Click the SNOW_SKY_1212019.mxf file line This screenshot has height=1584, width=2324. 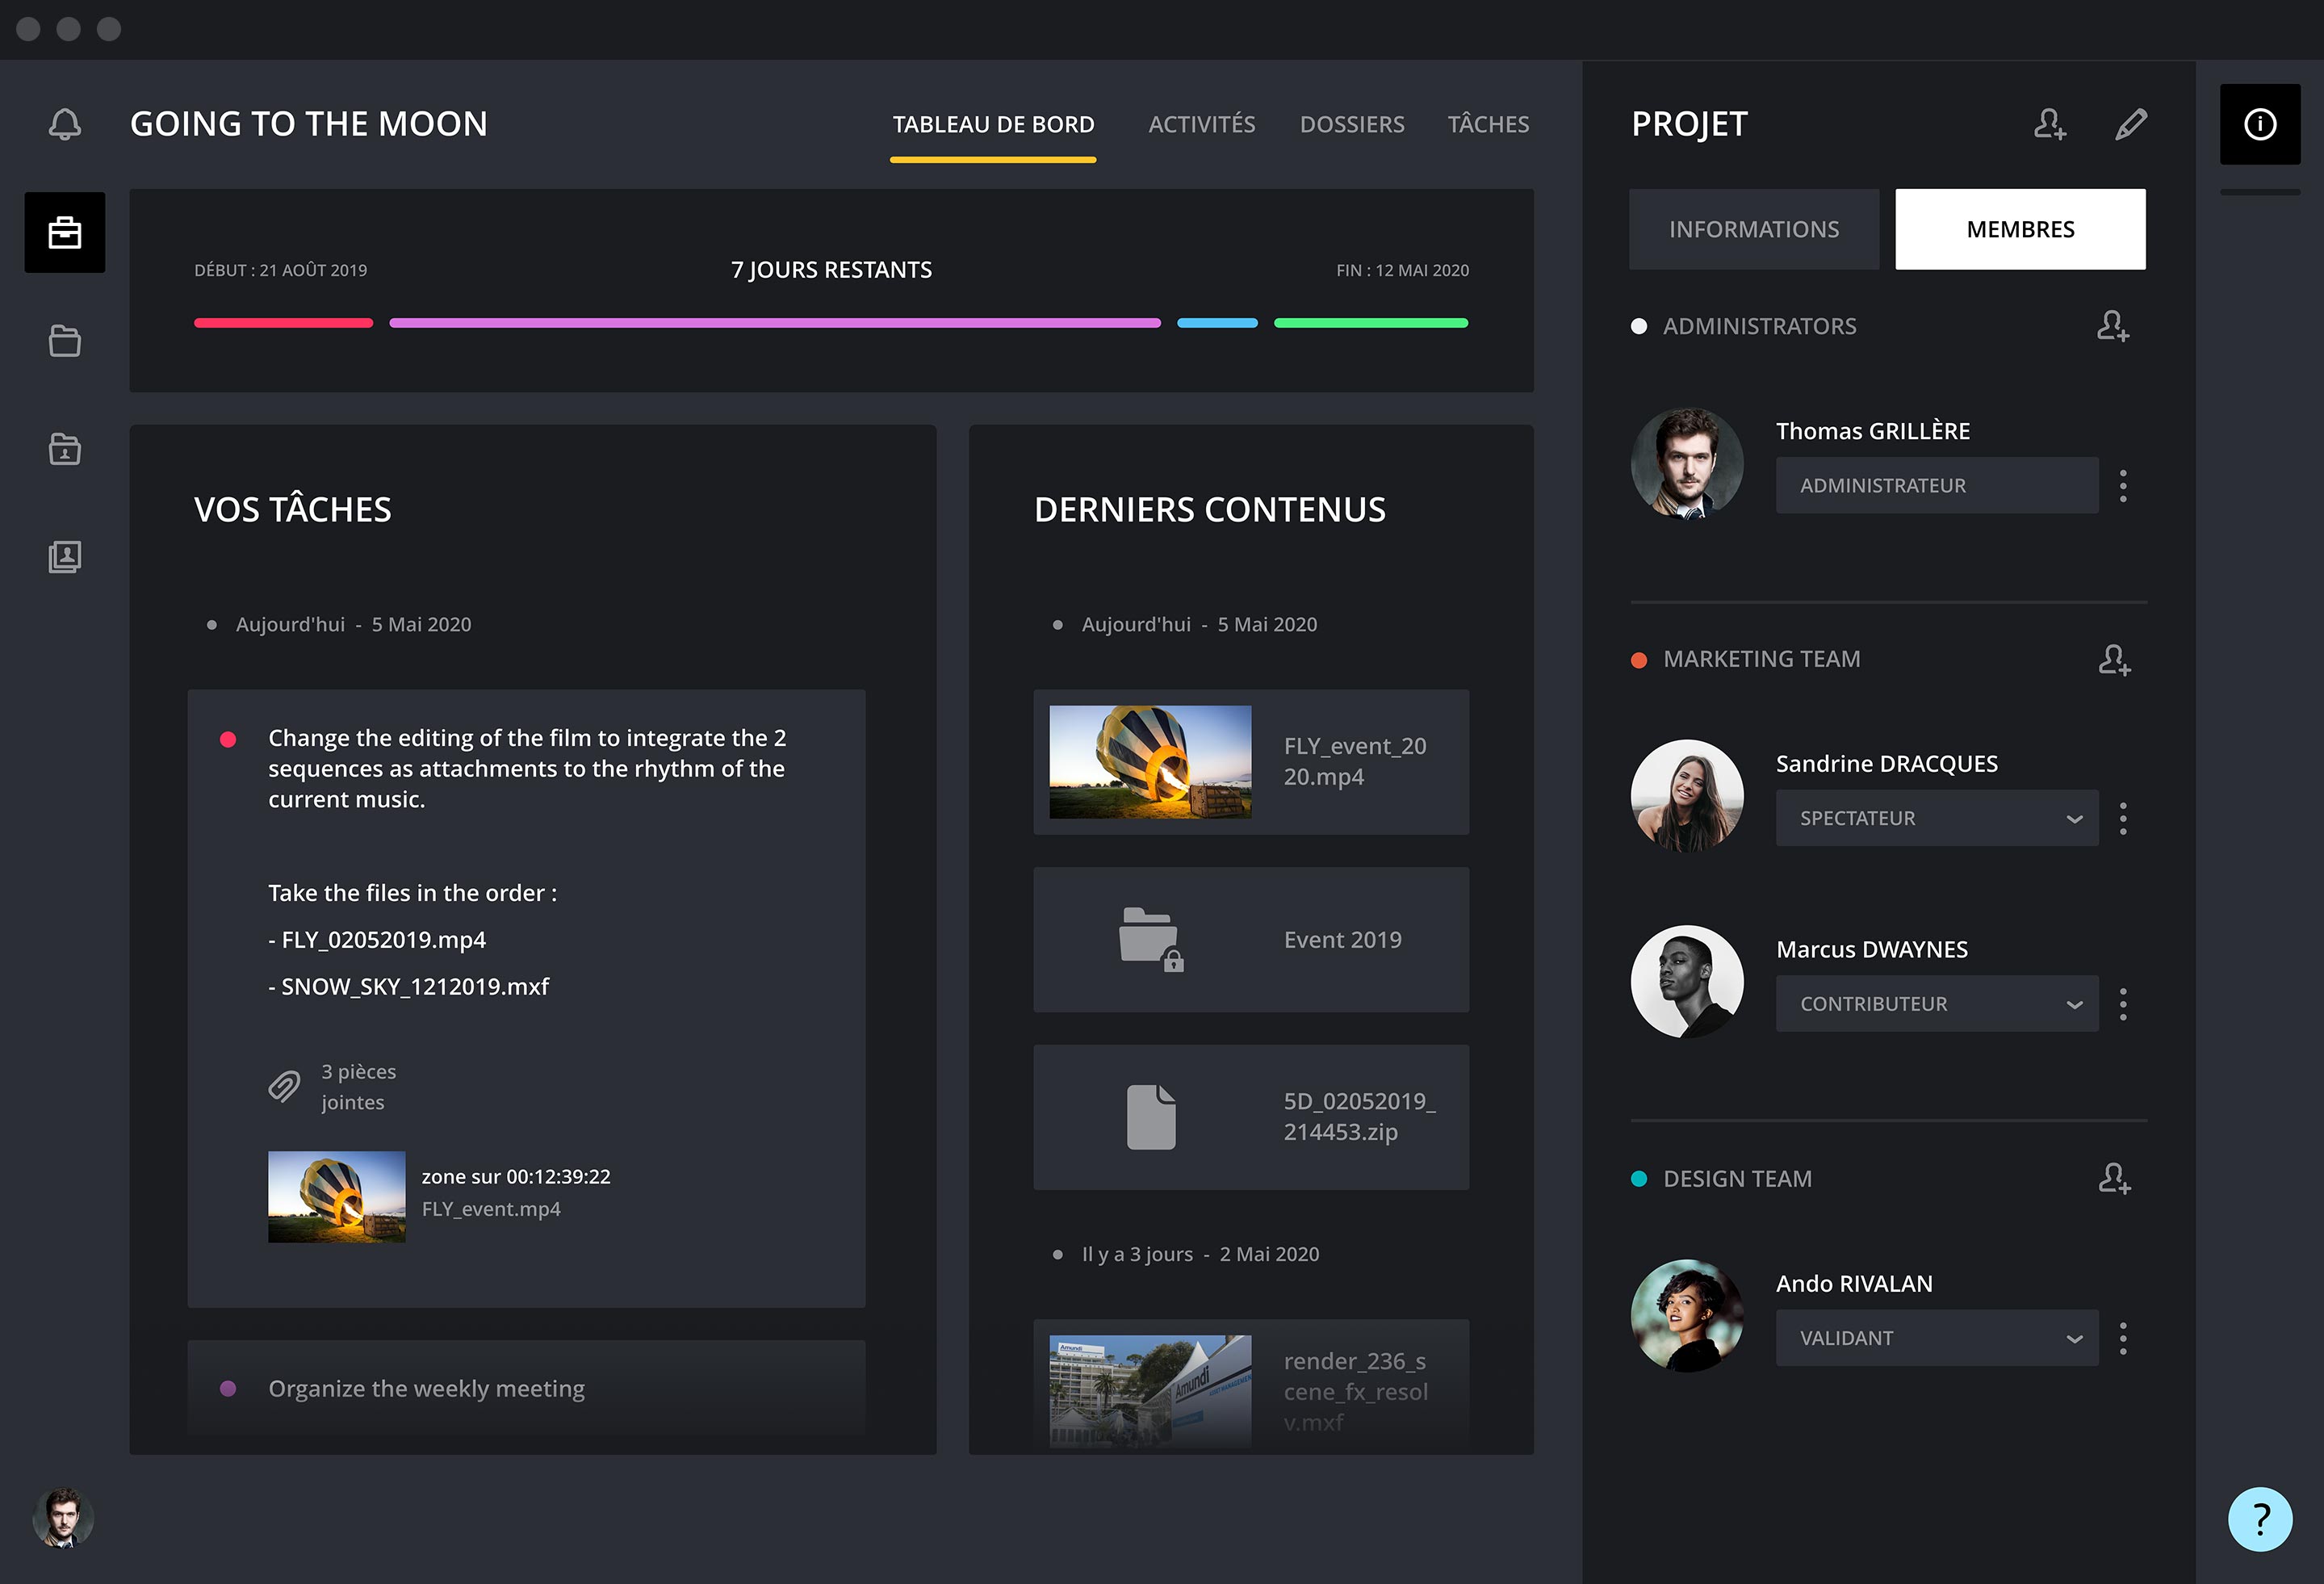pyautogui.click(x=408, y=986)
